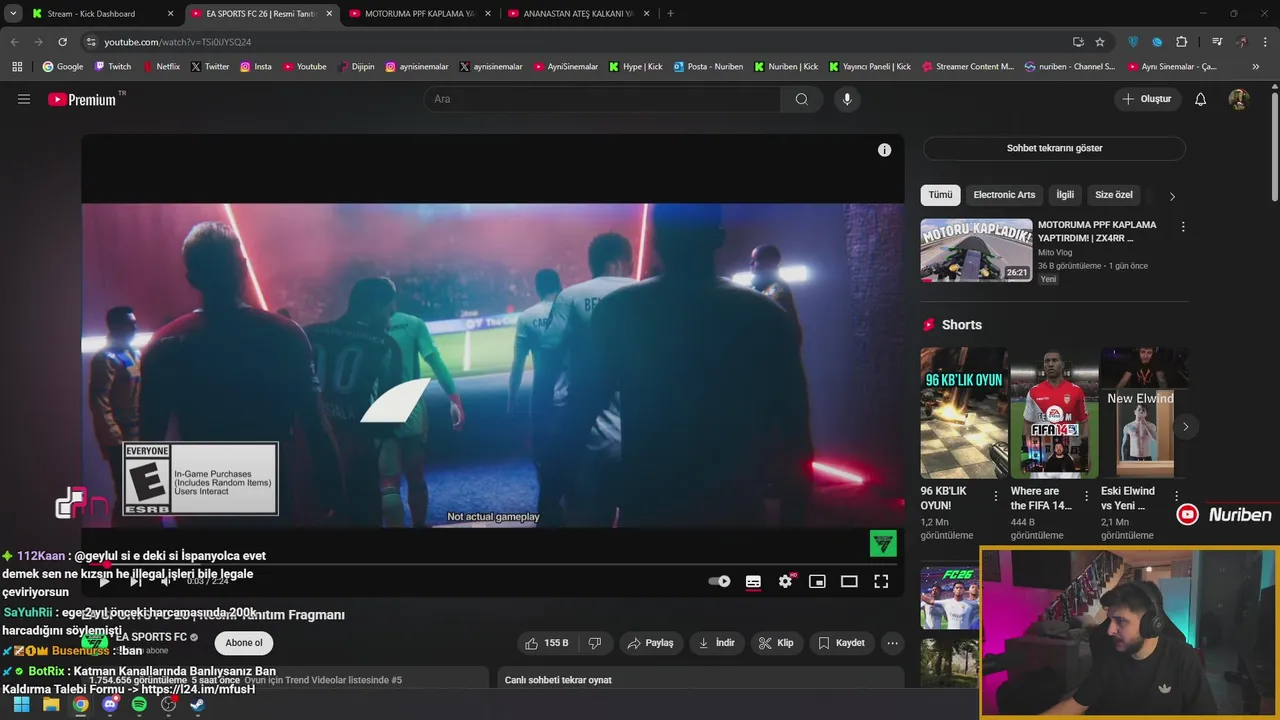Viewport: 1280px width, 720px height.
Task: Toggle subtitles on the video player
Action: (753, 581)
